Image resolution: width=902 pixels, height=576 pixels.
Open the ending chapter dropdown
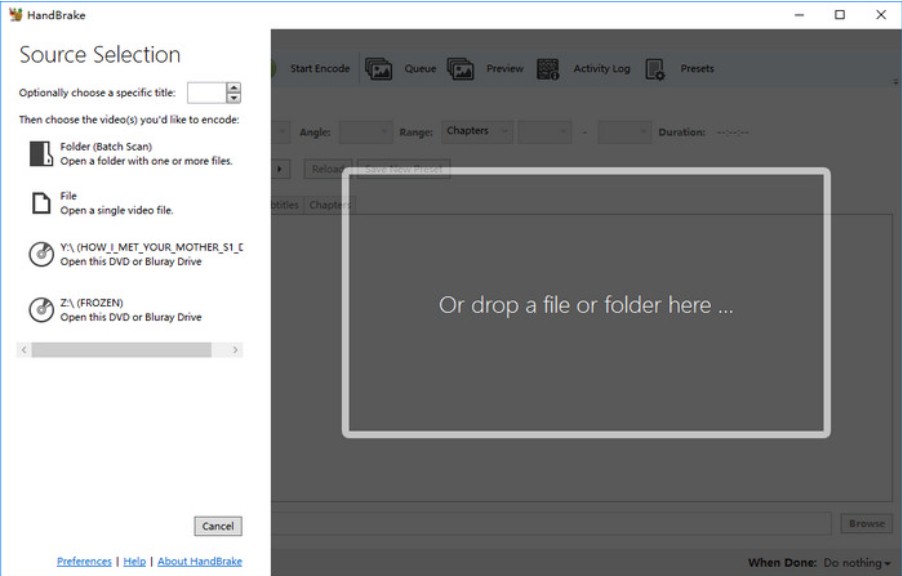click(622, 129)
